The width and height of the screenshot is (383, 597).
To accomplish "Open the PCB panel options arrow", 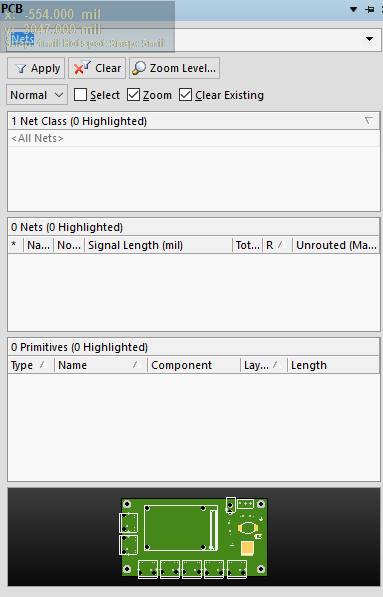I will (354, 10).
